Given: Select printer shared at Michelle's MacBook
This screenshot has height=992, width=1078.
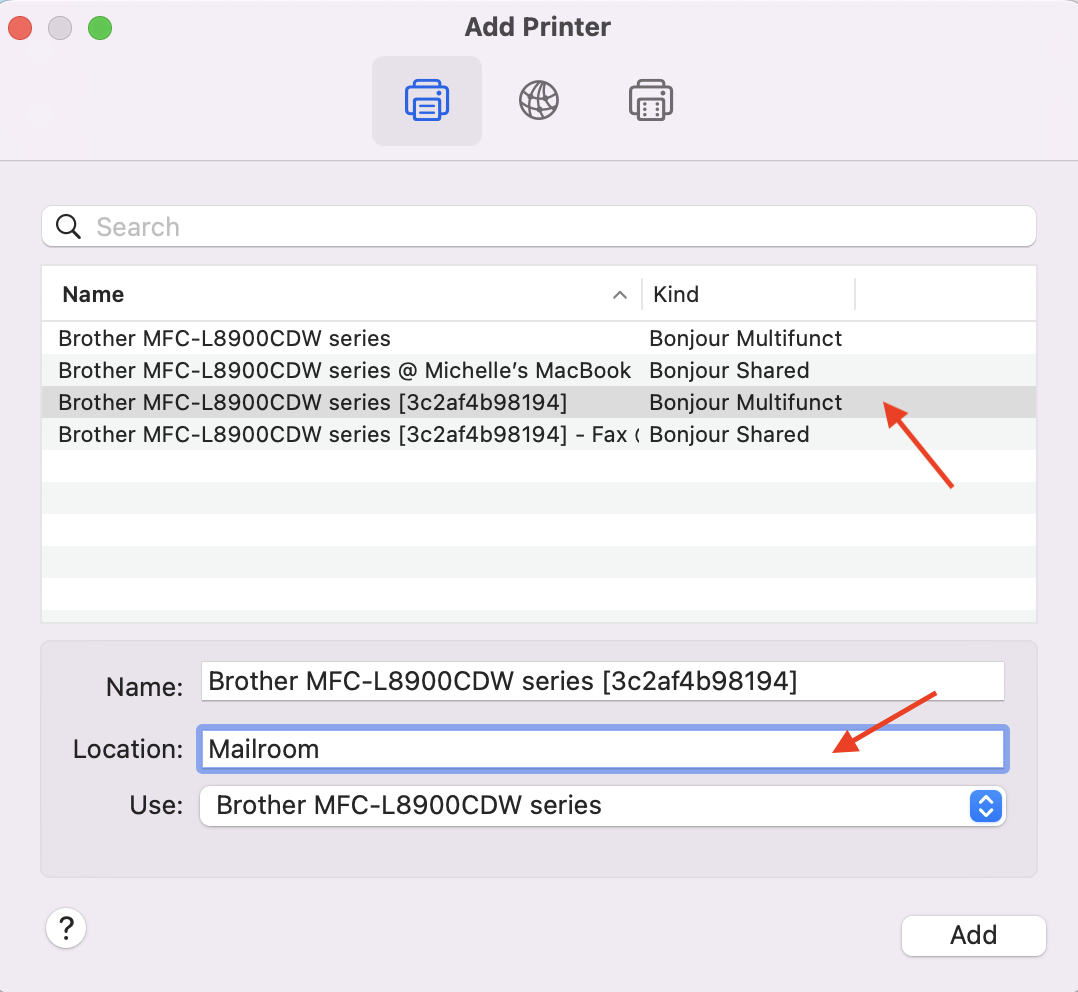Looking at the screenshot, I should click(x=539, y=371).
